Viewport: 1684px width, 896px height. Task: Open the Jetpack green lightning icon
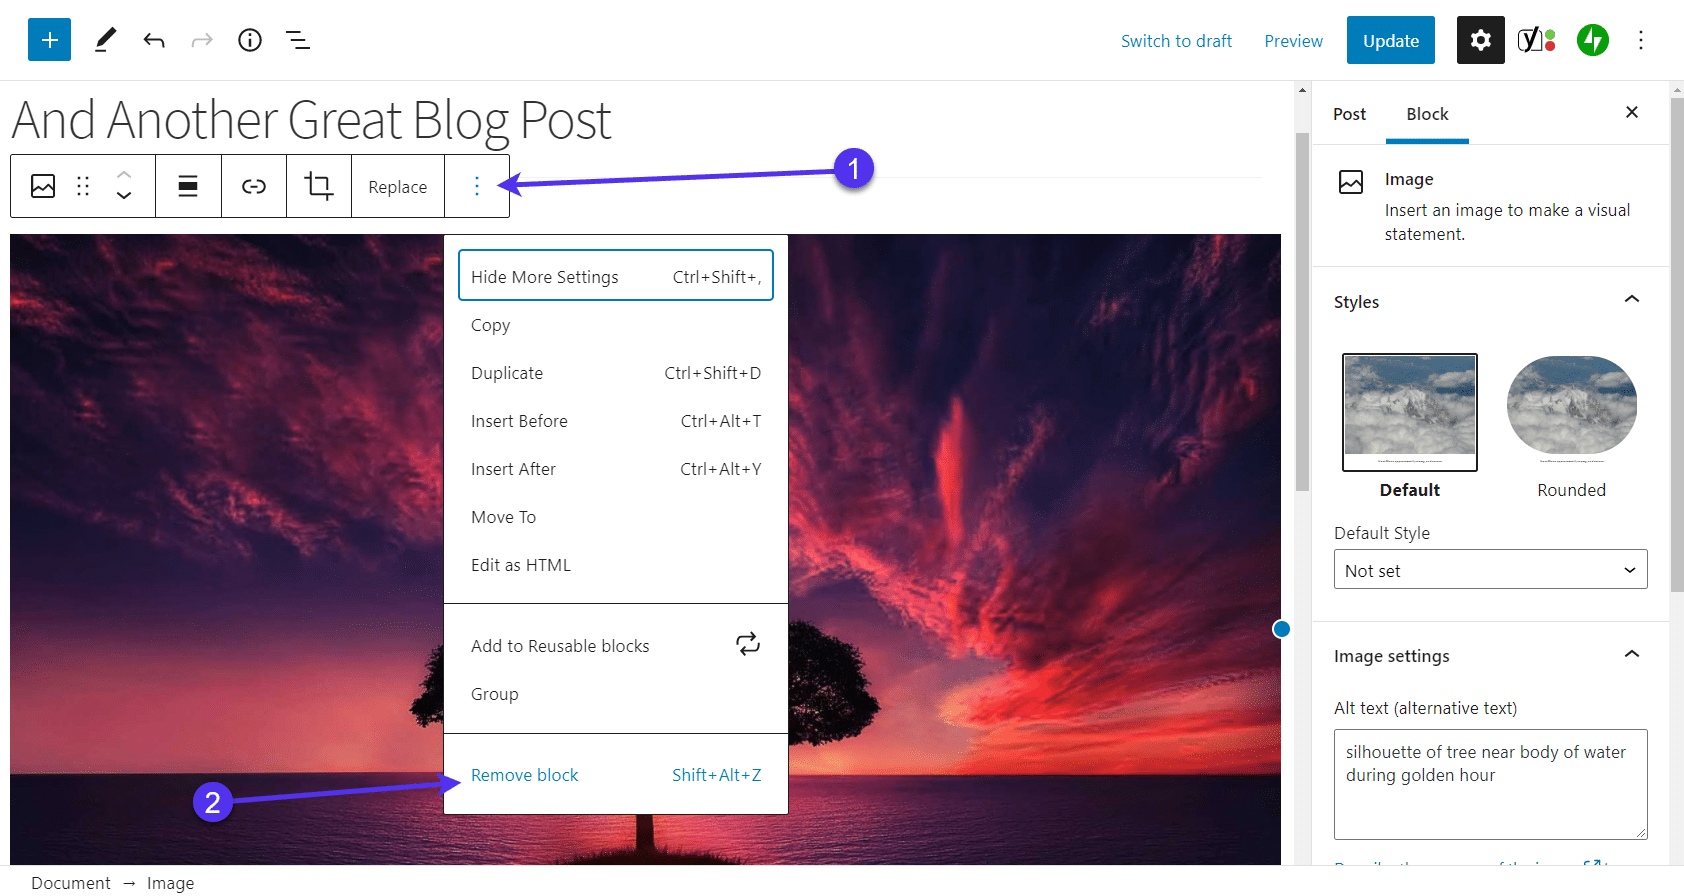pos(1592,40)
